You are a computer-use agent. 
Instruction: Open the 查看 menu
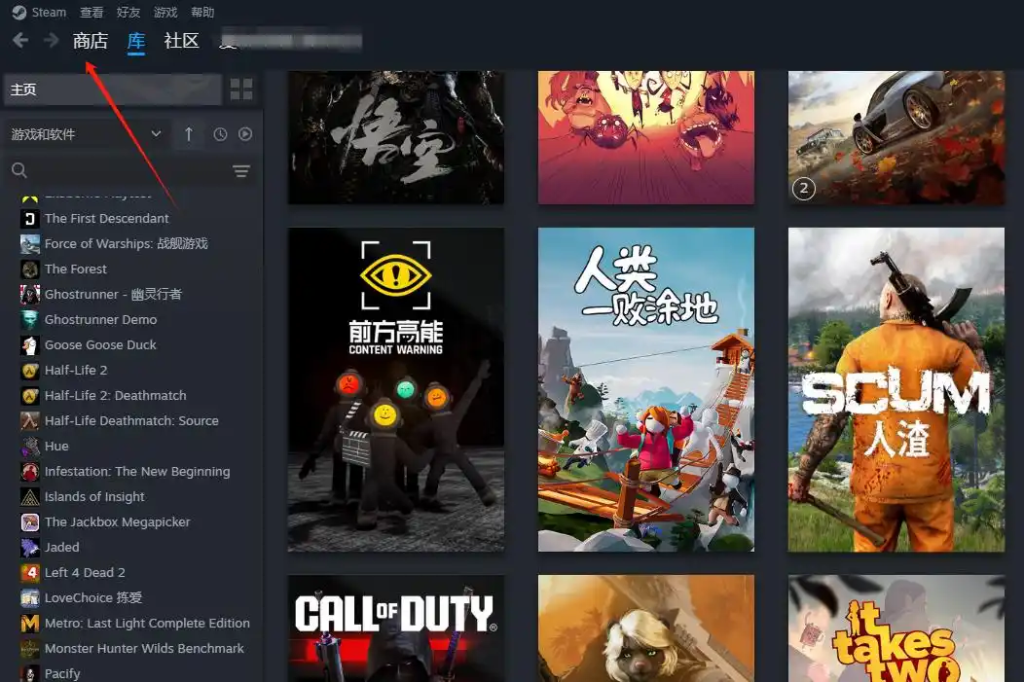[91, 12]
